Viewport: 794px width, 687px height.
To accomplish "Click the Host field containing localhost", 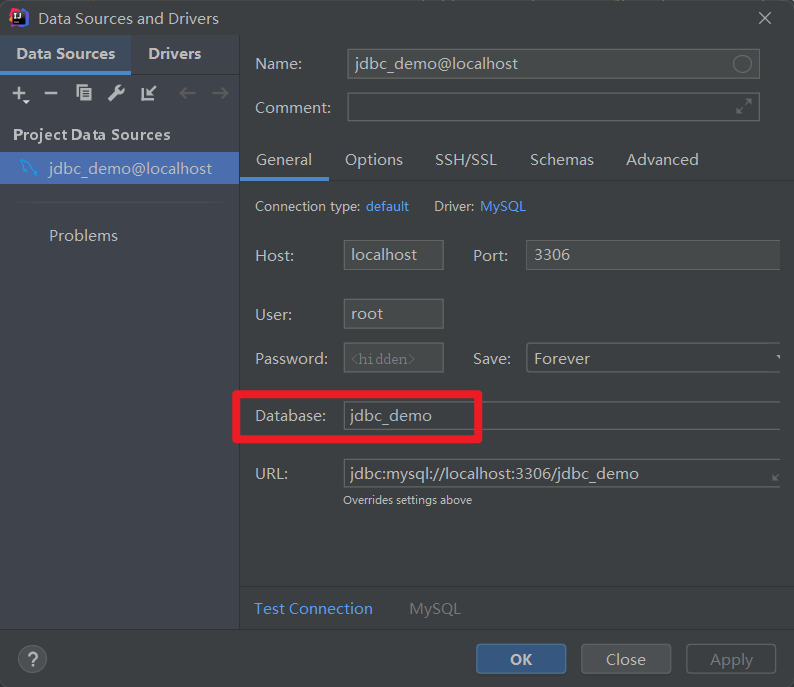I will point(393,255).
